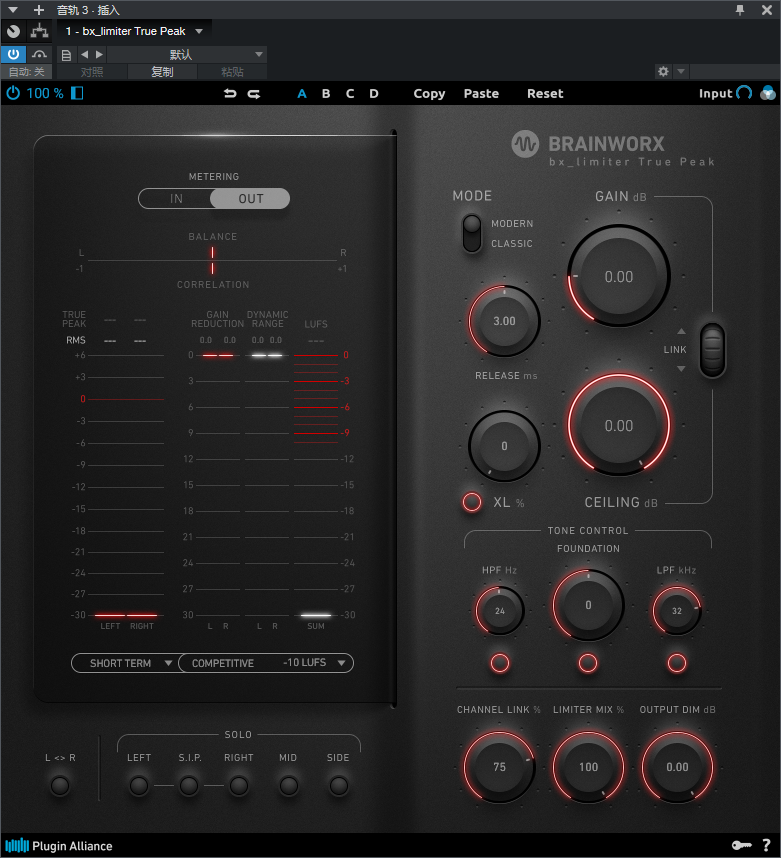This screenshot has height=858, width=781.
Task: Open the COMPETITIVE -10 LUFS dropdown
Action: point(266,663)
